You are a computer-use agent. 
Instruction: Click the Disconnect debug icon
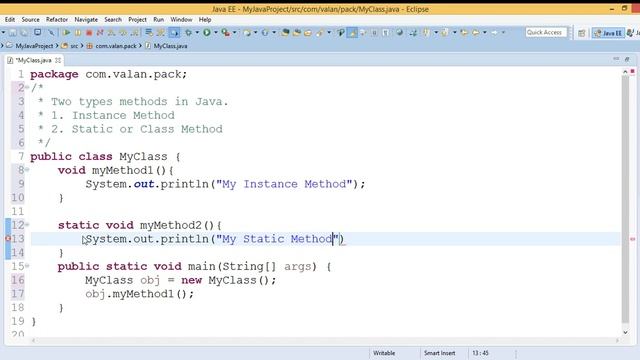pos(100,32)
